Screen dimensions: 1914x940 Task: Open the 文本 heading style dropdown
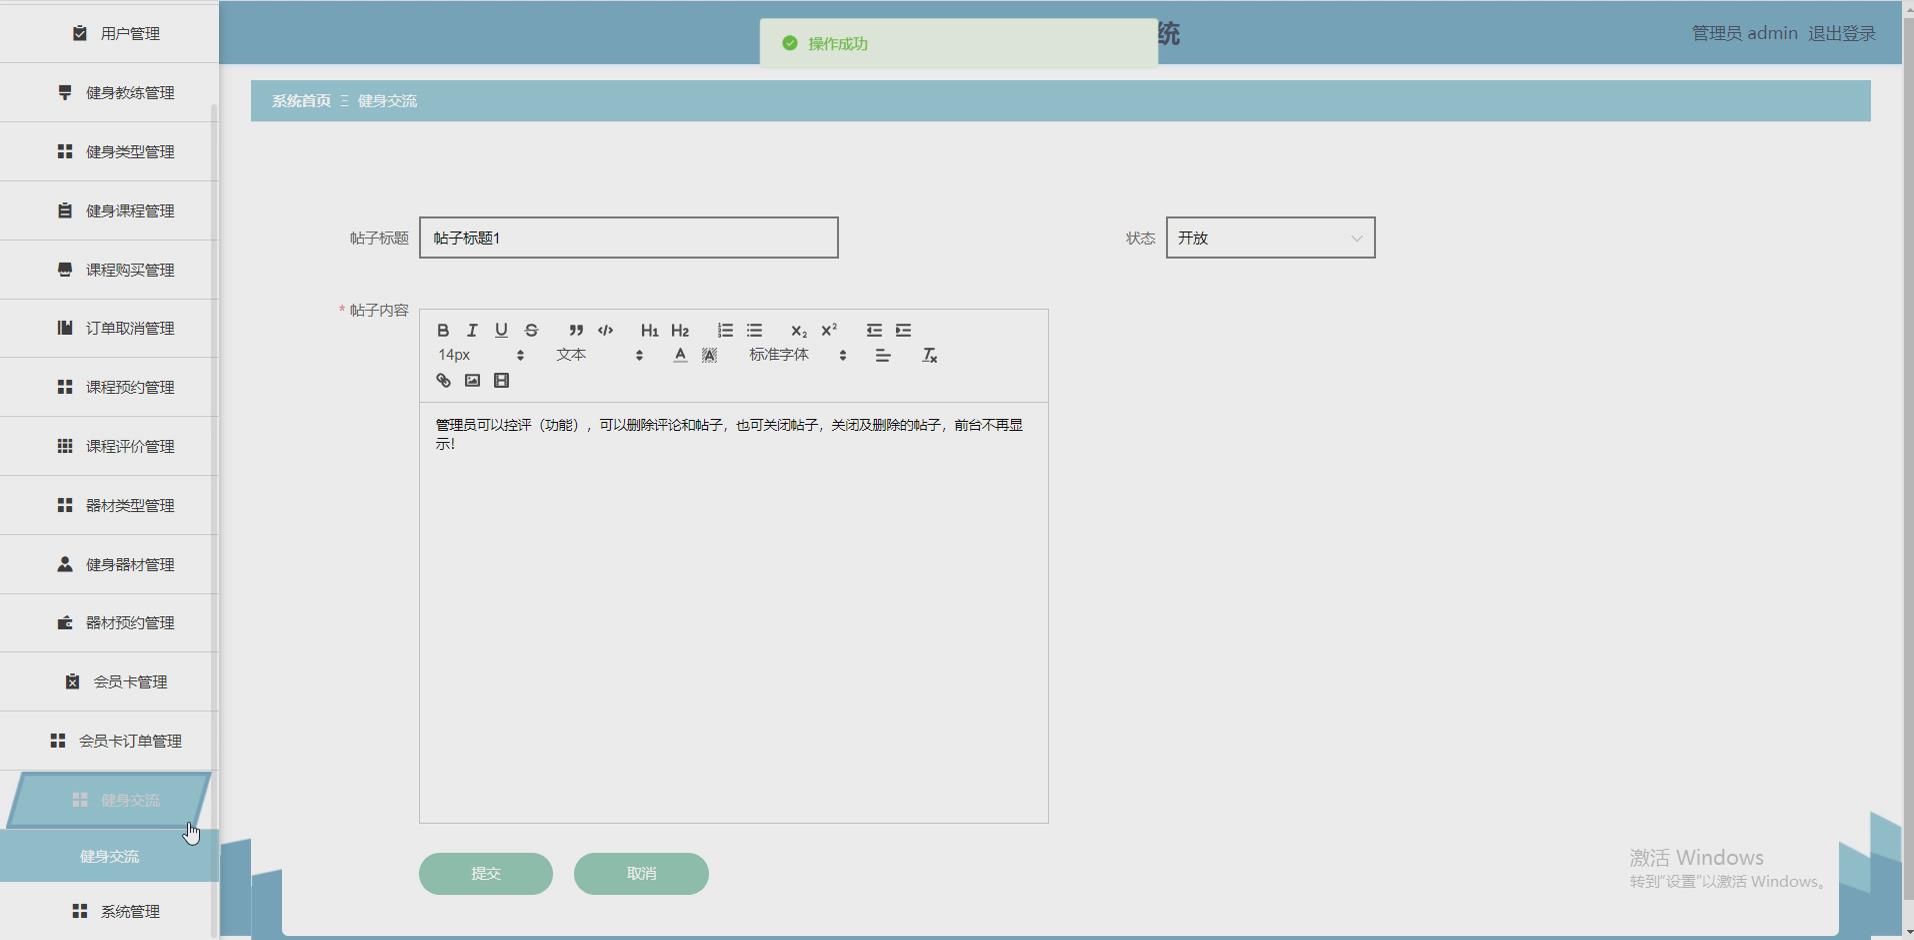599,355
